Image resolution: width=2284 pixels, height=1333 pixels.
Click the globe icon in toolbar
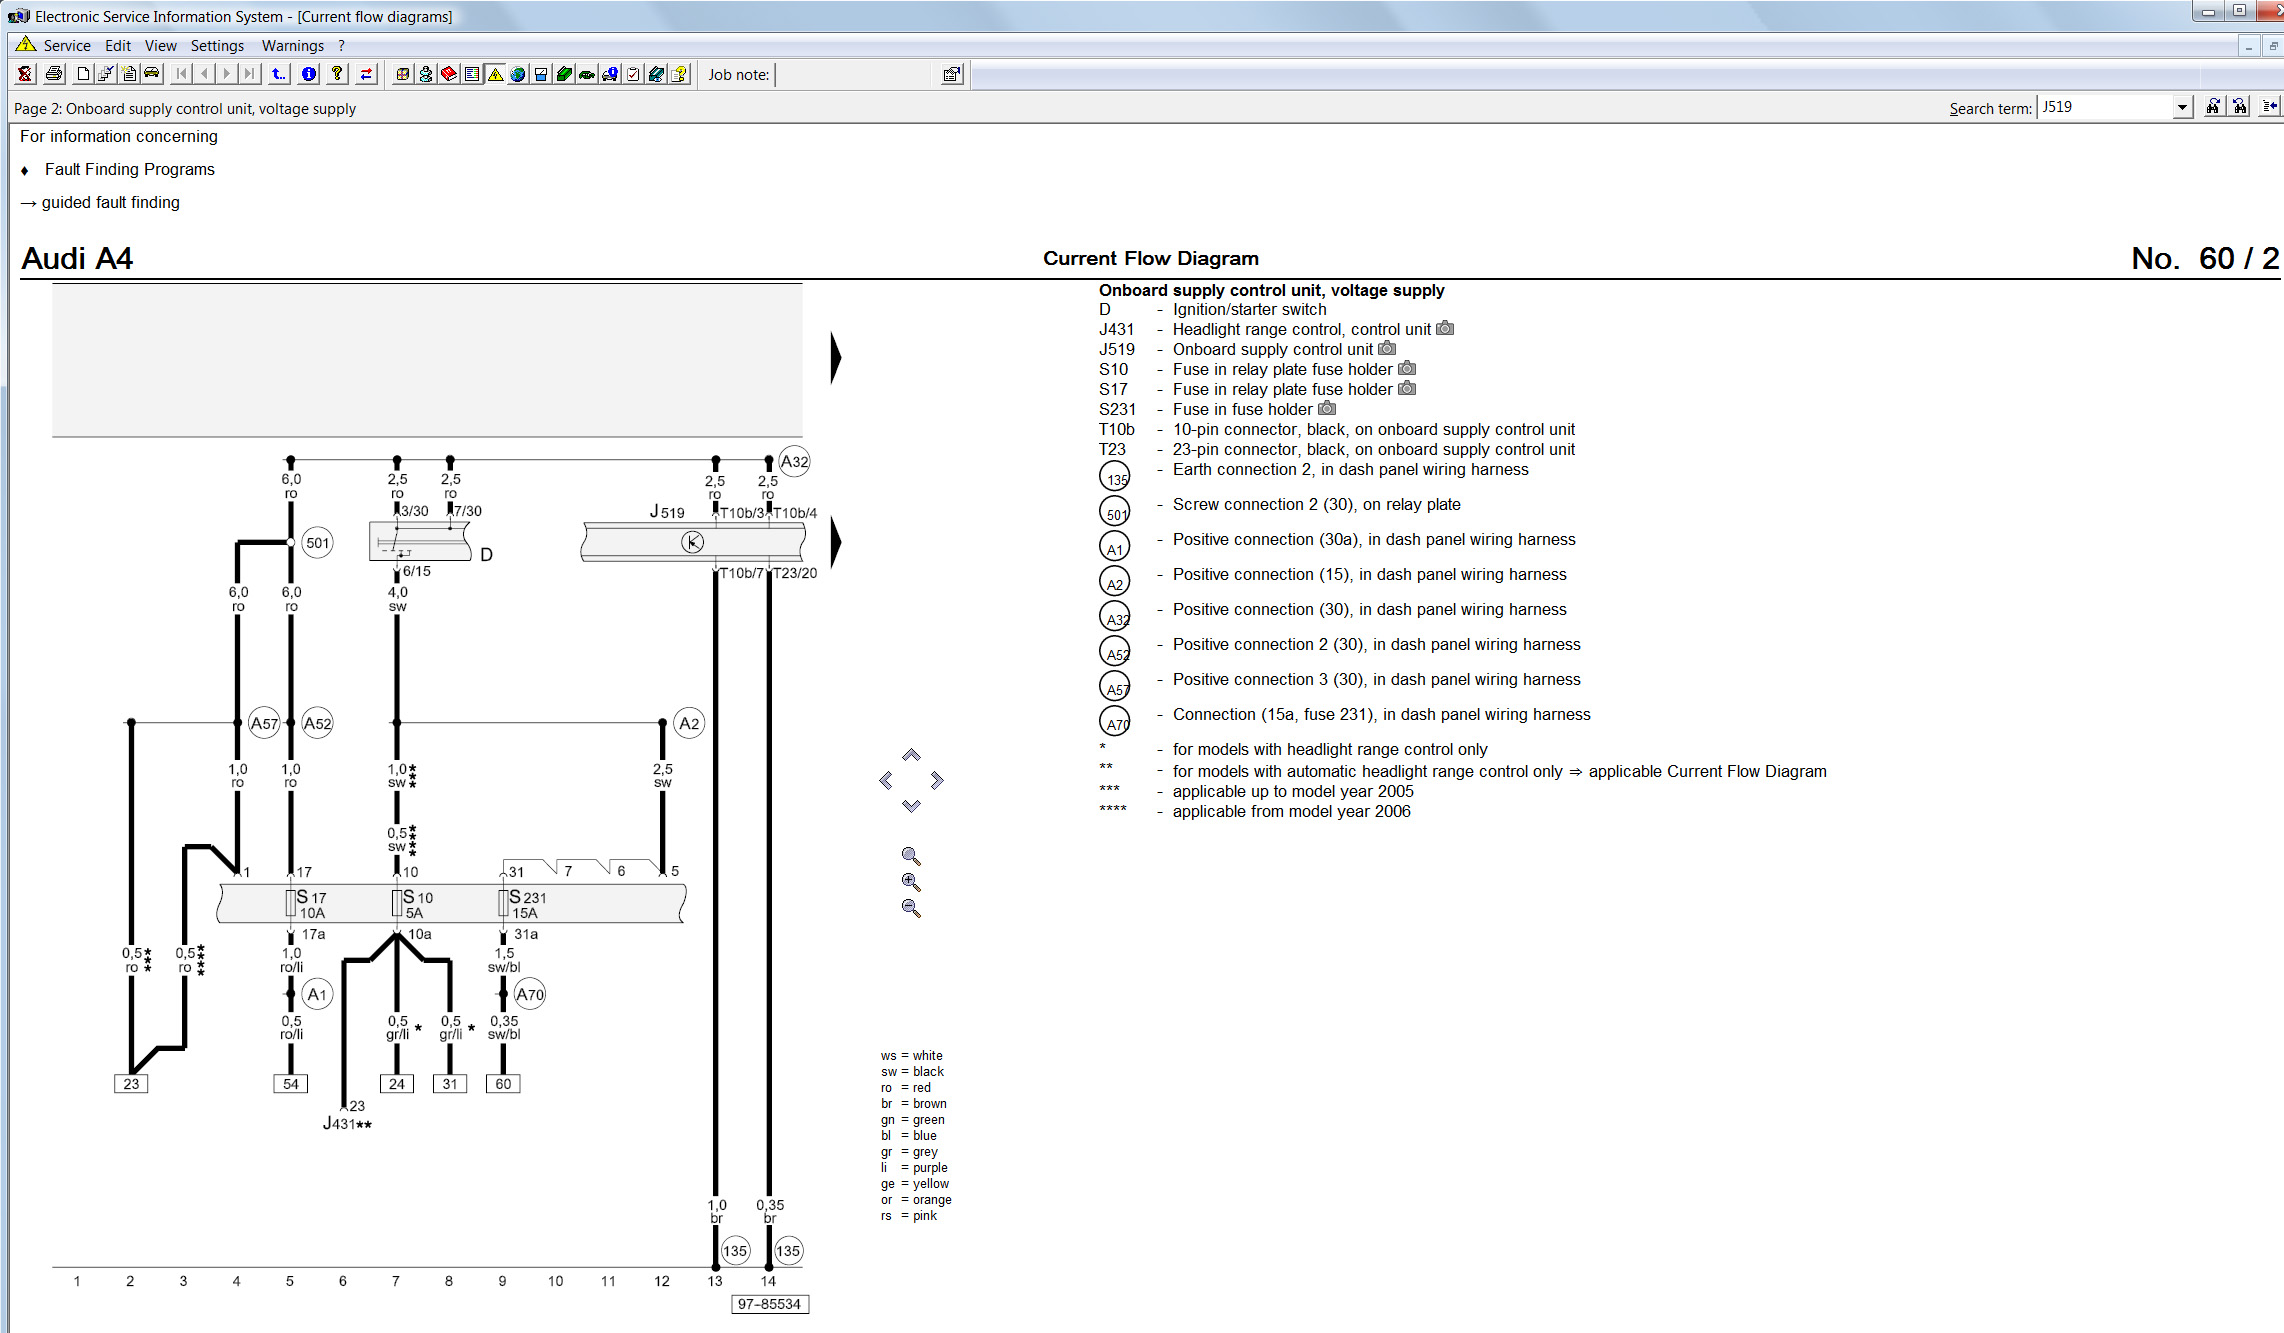(x=518, y=74)
